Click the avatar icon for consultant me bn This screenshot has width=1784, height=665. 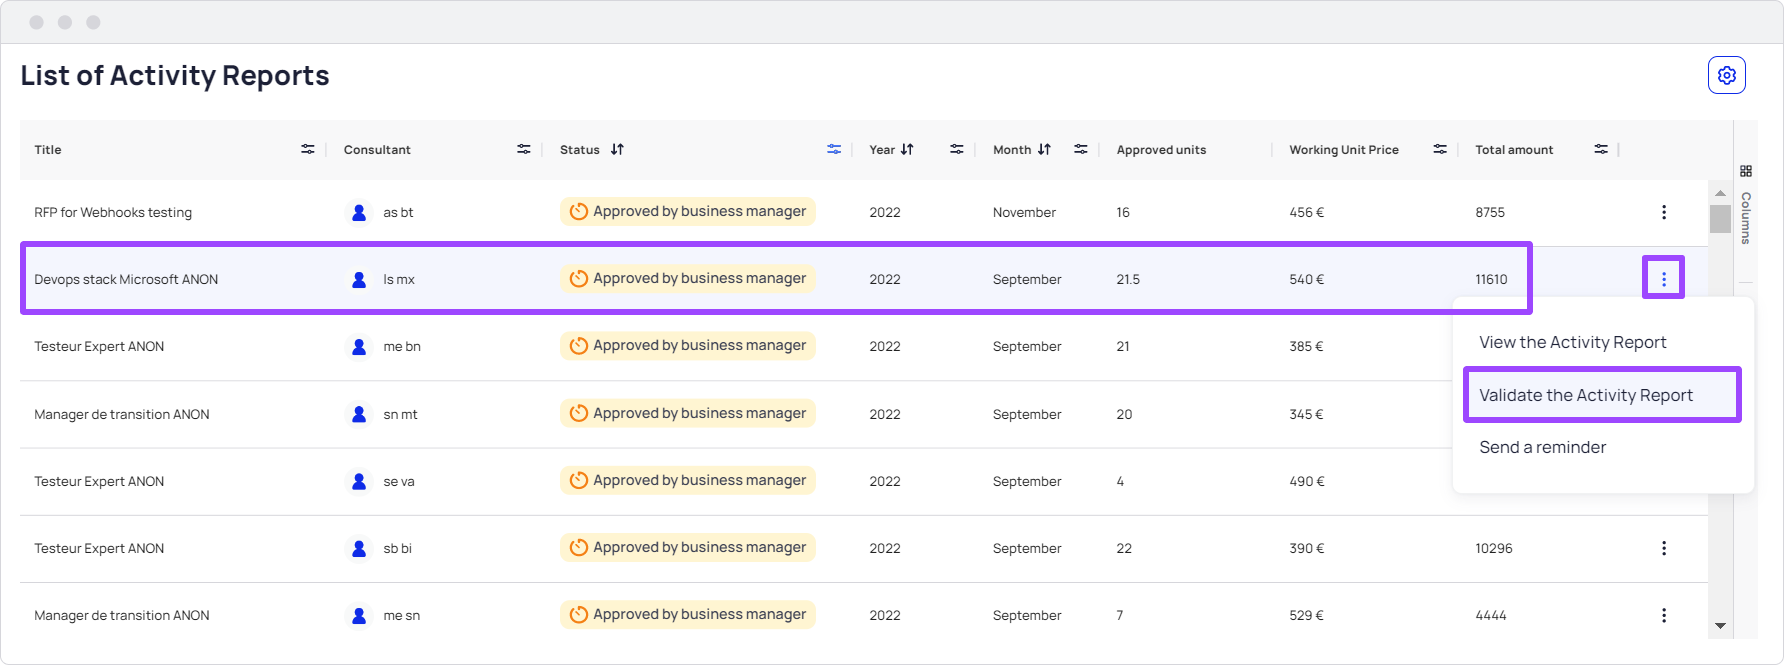coord(359,346)
